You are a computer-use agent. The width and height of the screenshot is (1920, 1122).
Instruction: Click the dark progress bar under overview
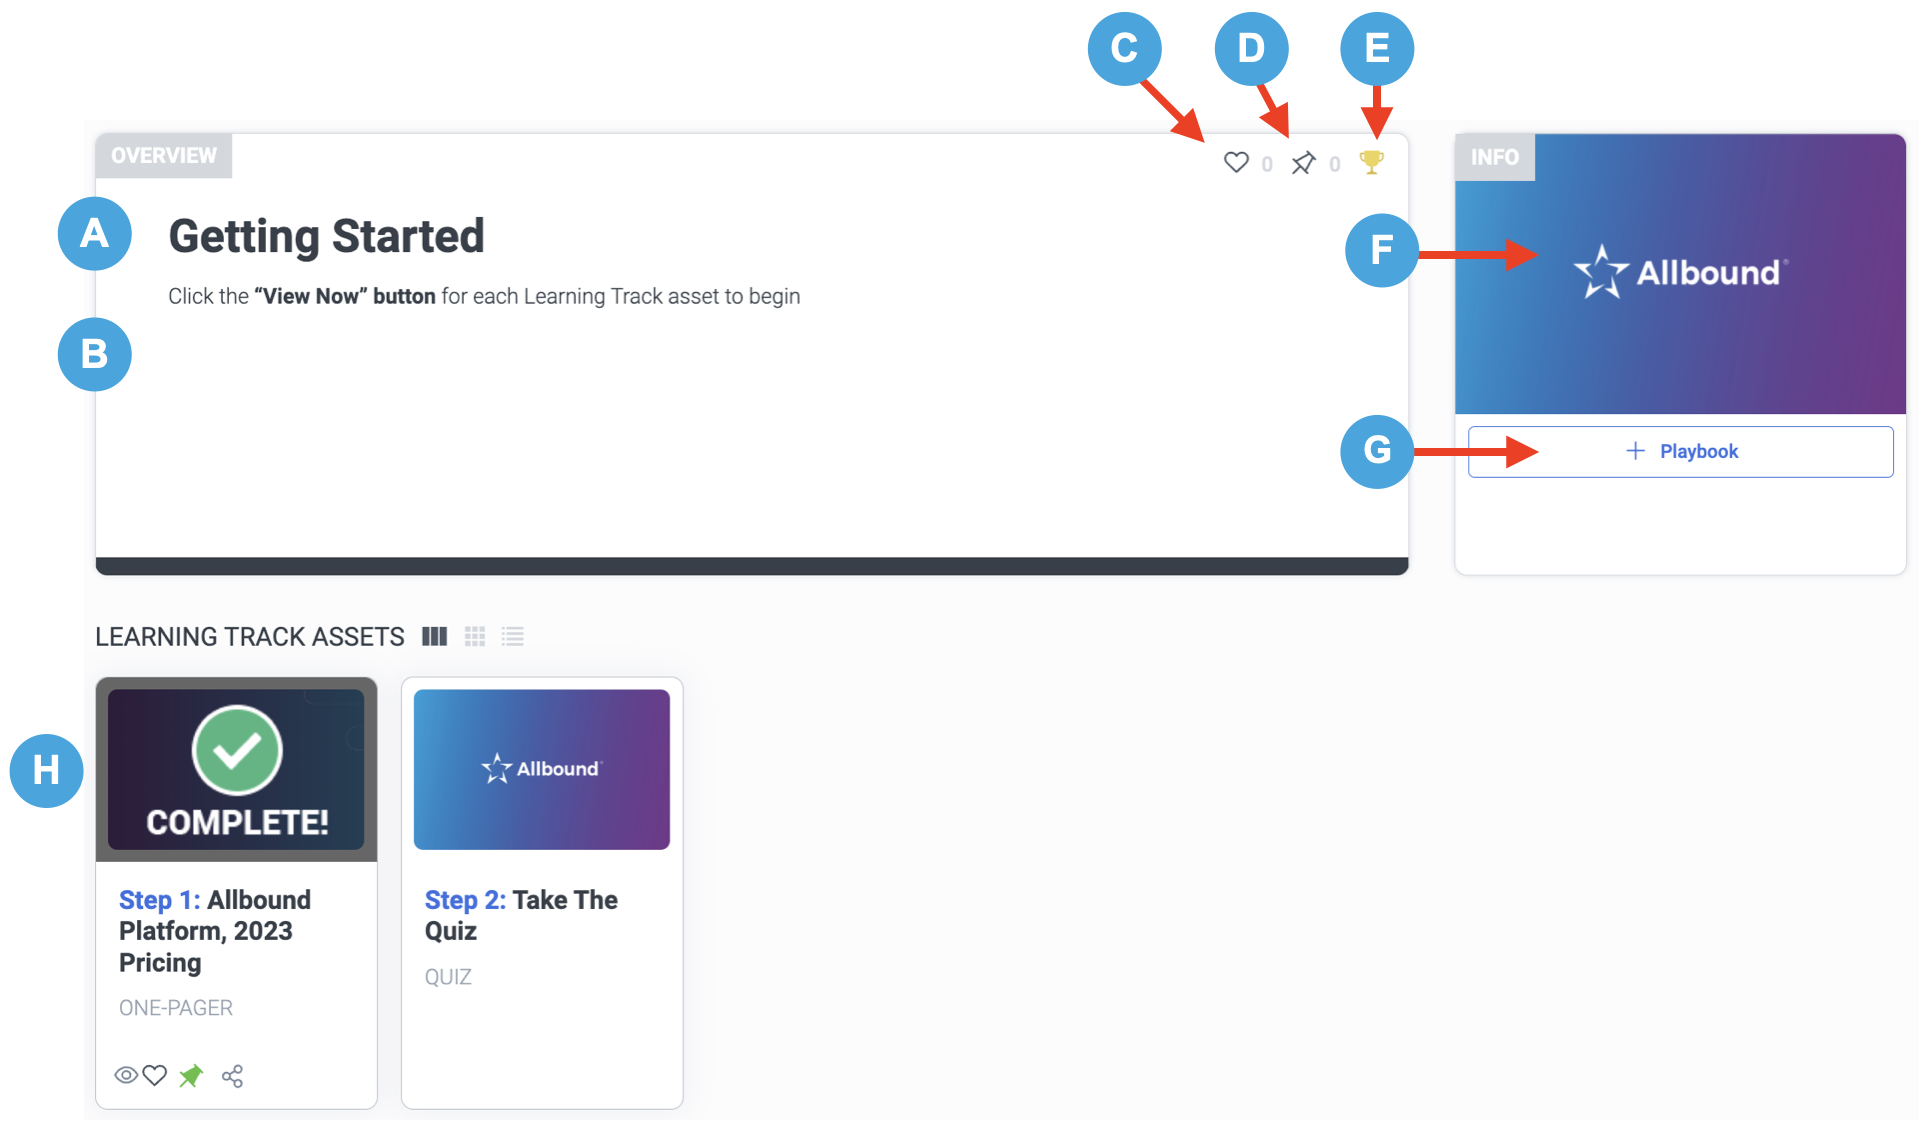click(752, 566)
